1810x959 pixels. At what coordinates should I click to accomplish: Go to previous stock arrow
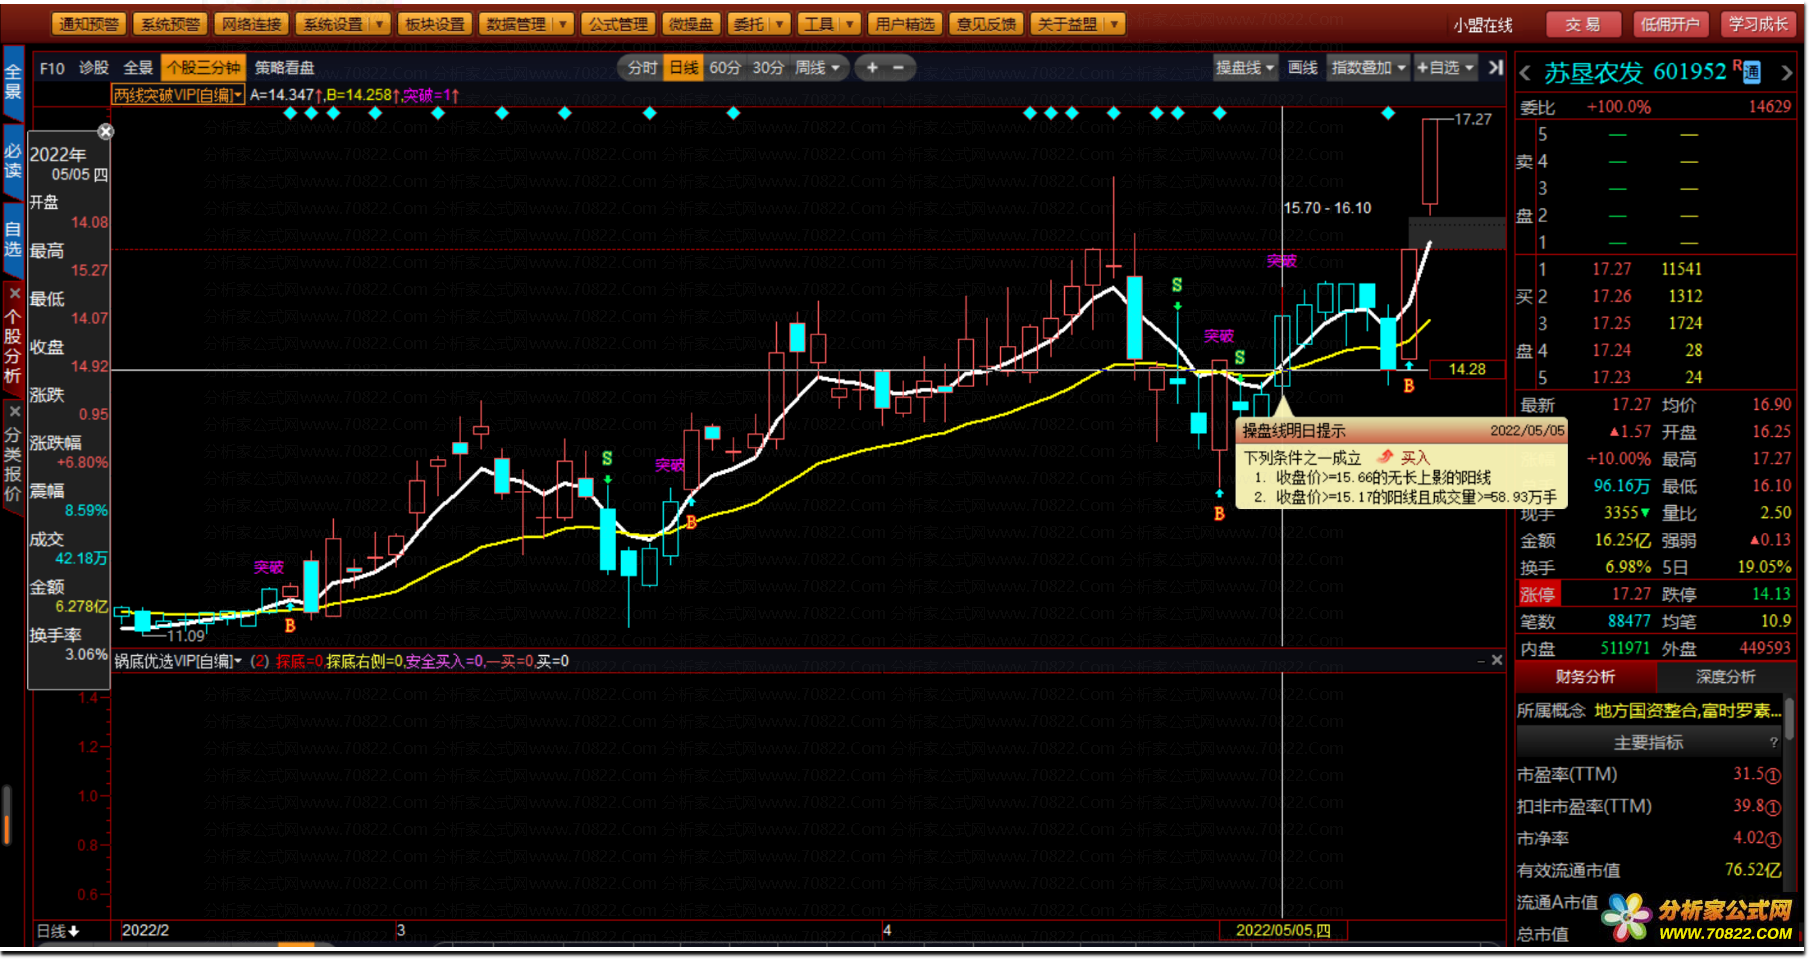coord(1525,73)
